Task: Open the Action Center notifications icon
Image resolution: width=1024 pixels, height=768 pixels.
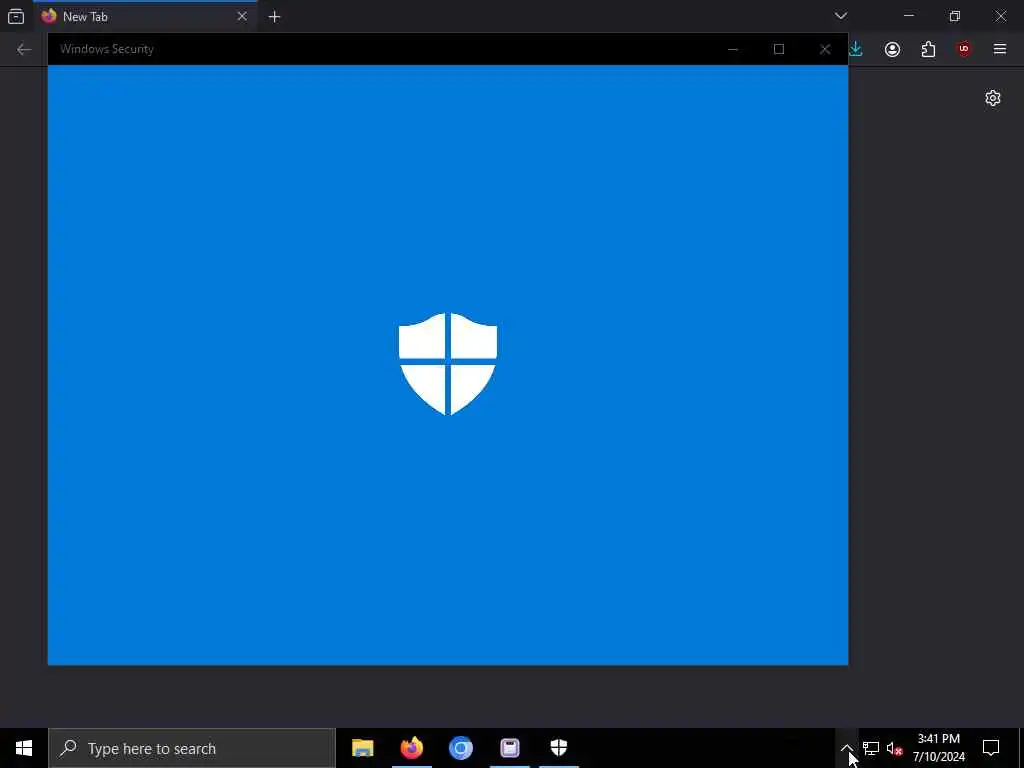Action: pos(991,748)
